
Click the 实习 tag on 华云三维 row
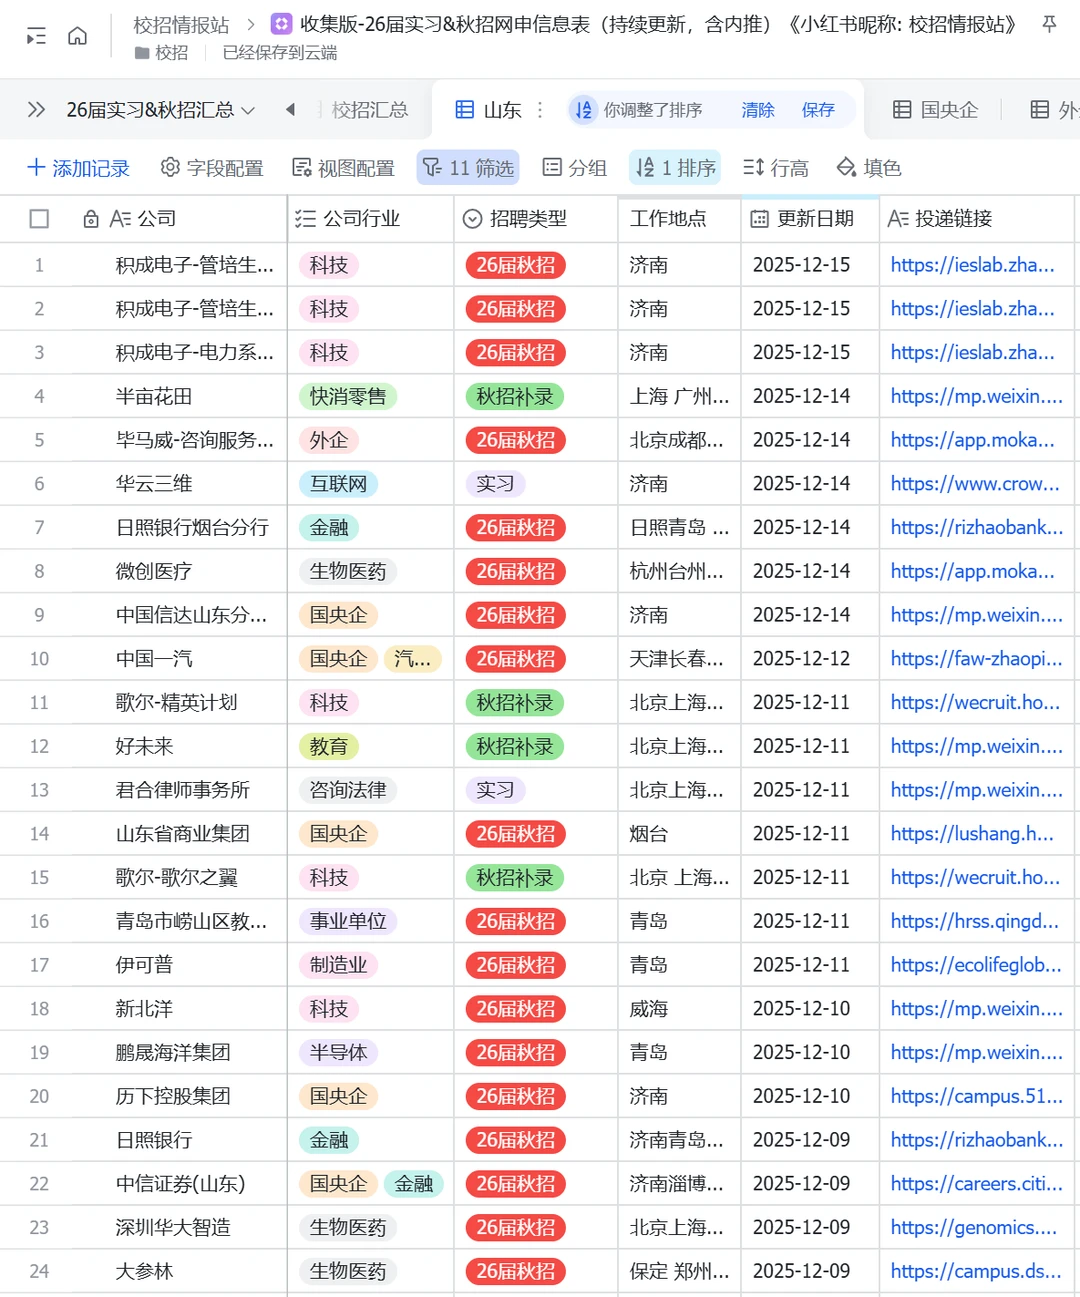(x=495, y=484)
